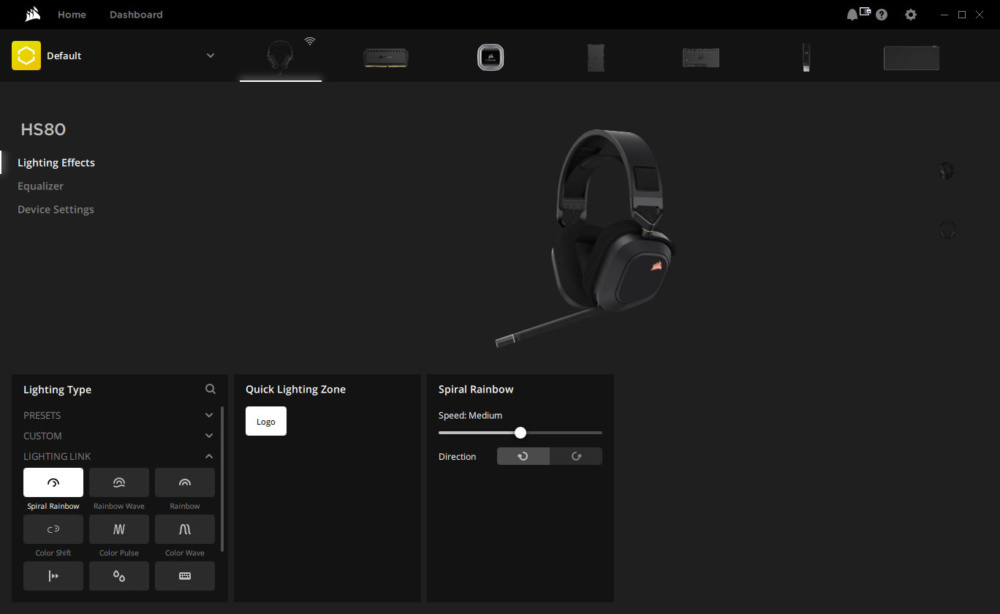Image resolution: width=1000 pixels, height=614 pixels.
Task: Open Device Settings page
Action: point(55,209)
